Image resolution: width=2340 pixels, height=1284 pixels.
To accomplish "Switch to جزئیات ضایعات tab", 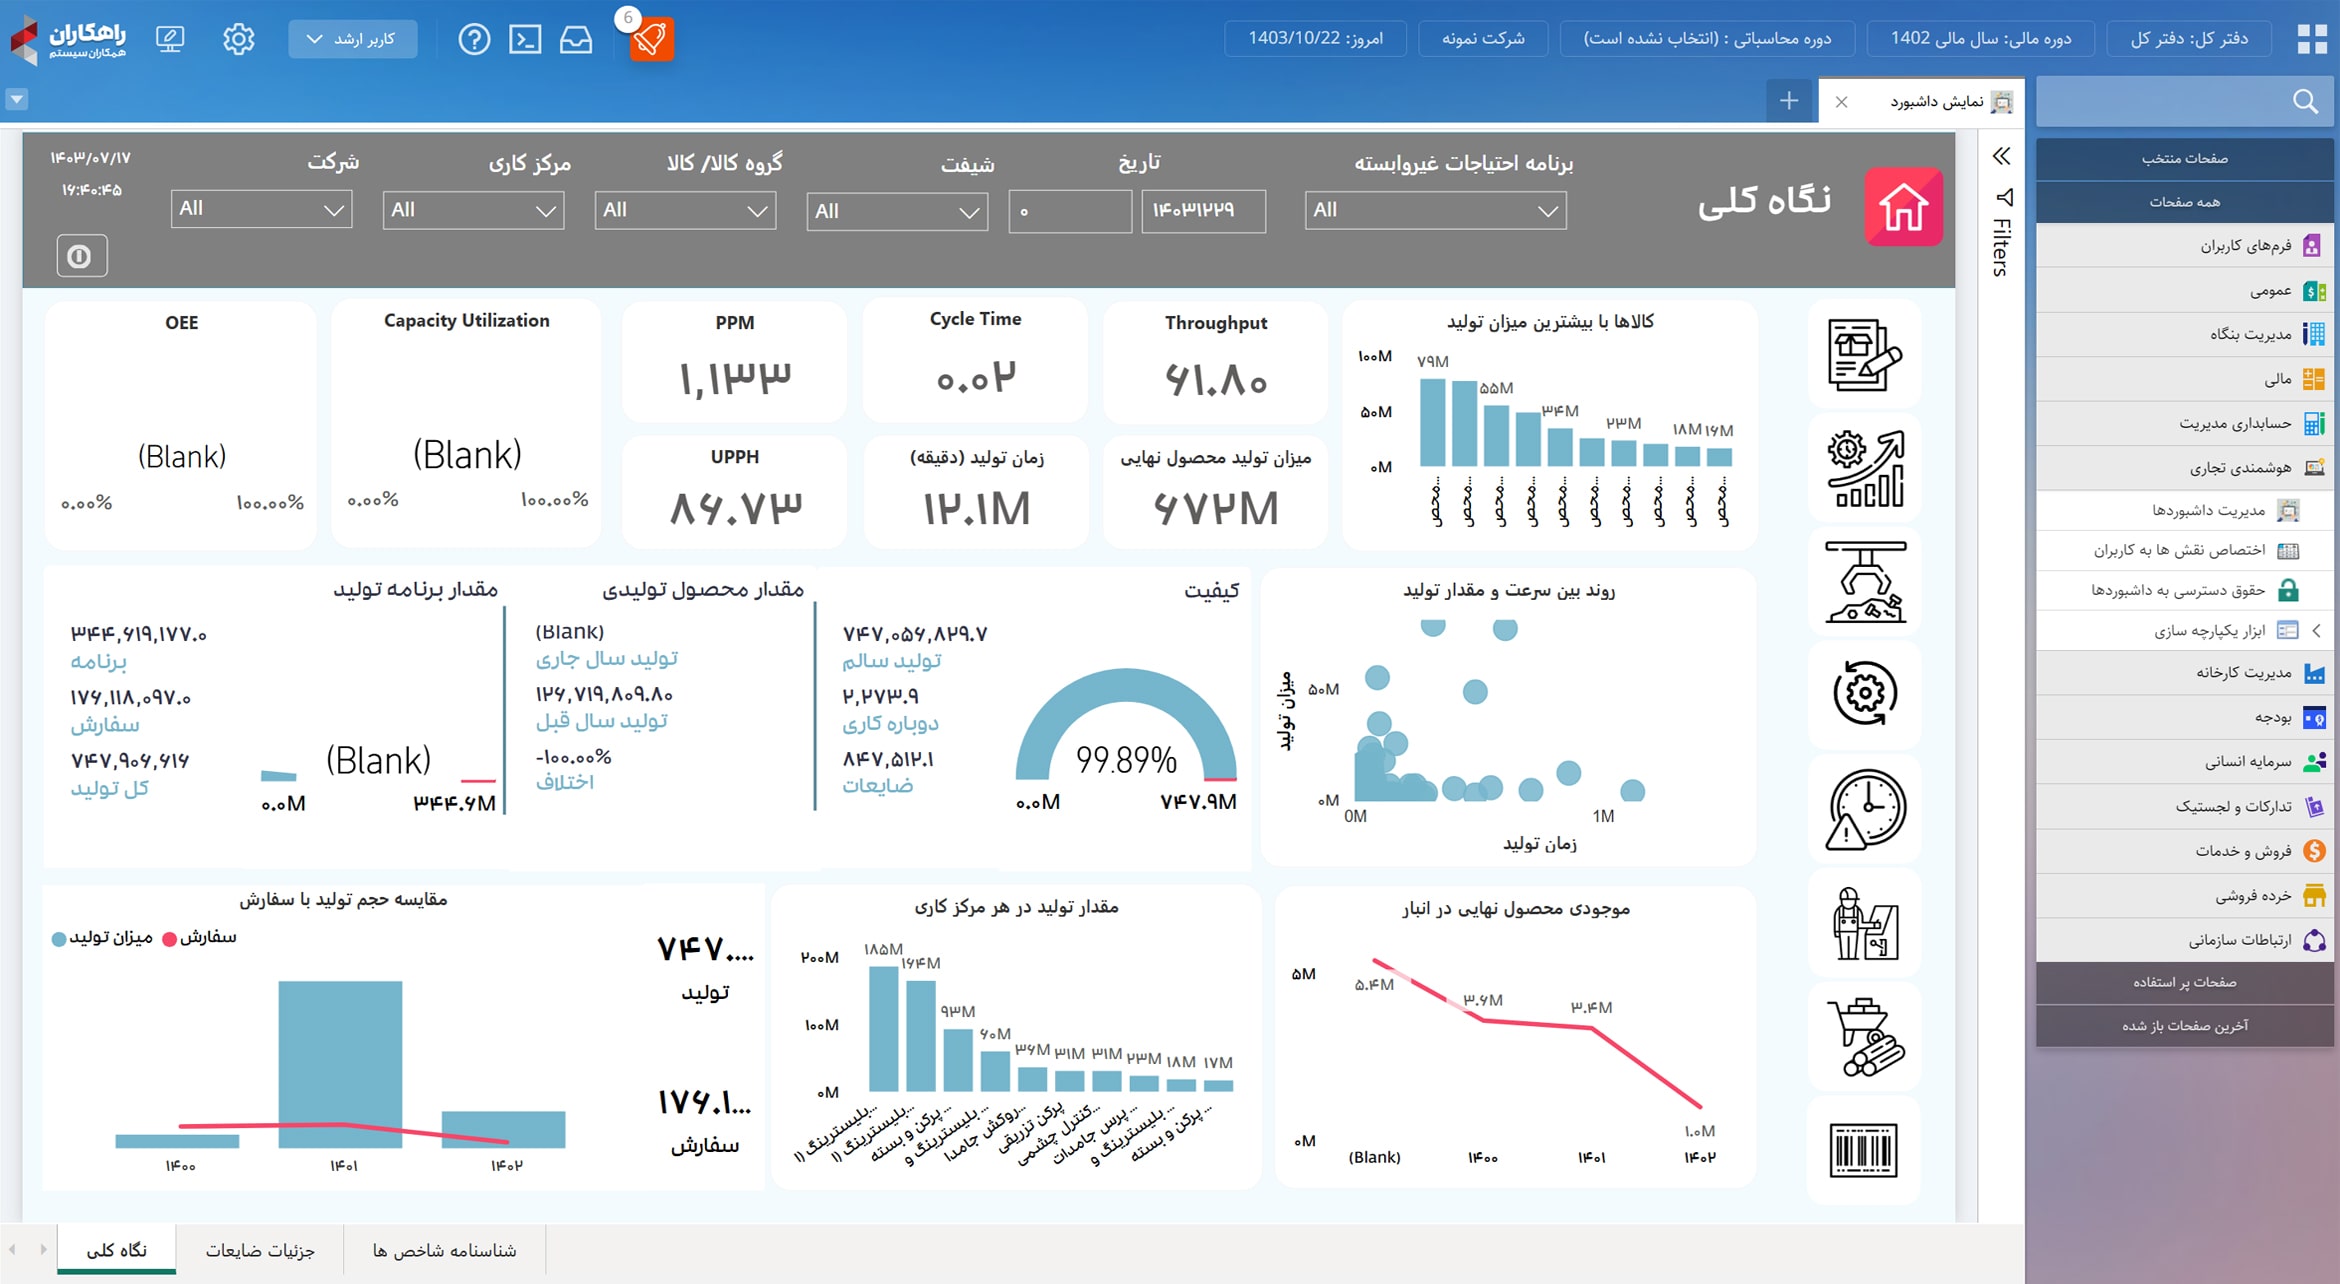I will point(260,1250).
